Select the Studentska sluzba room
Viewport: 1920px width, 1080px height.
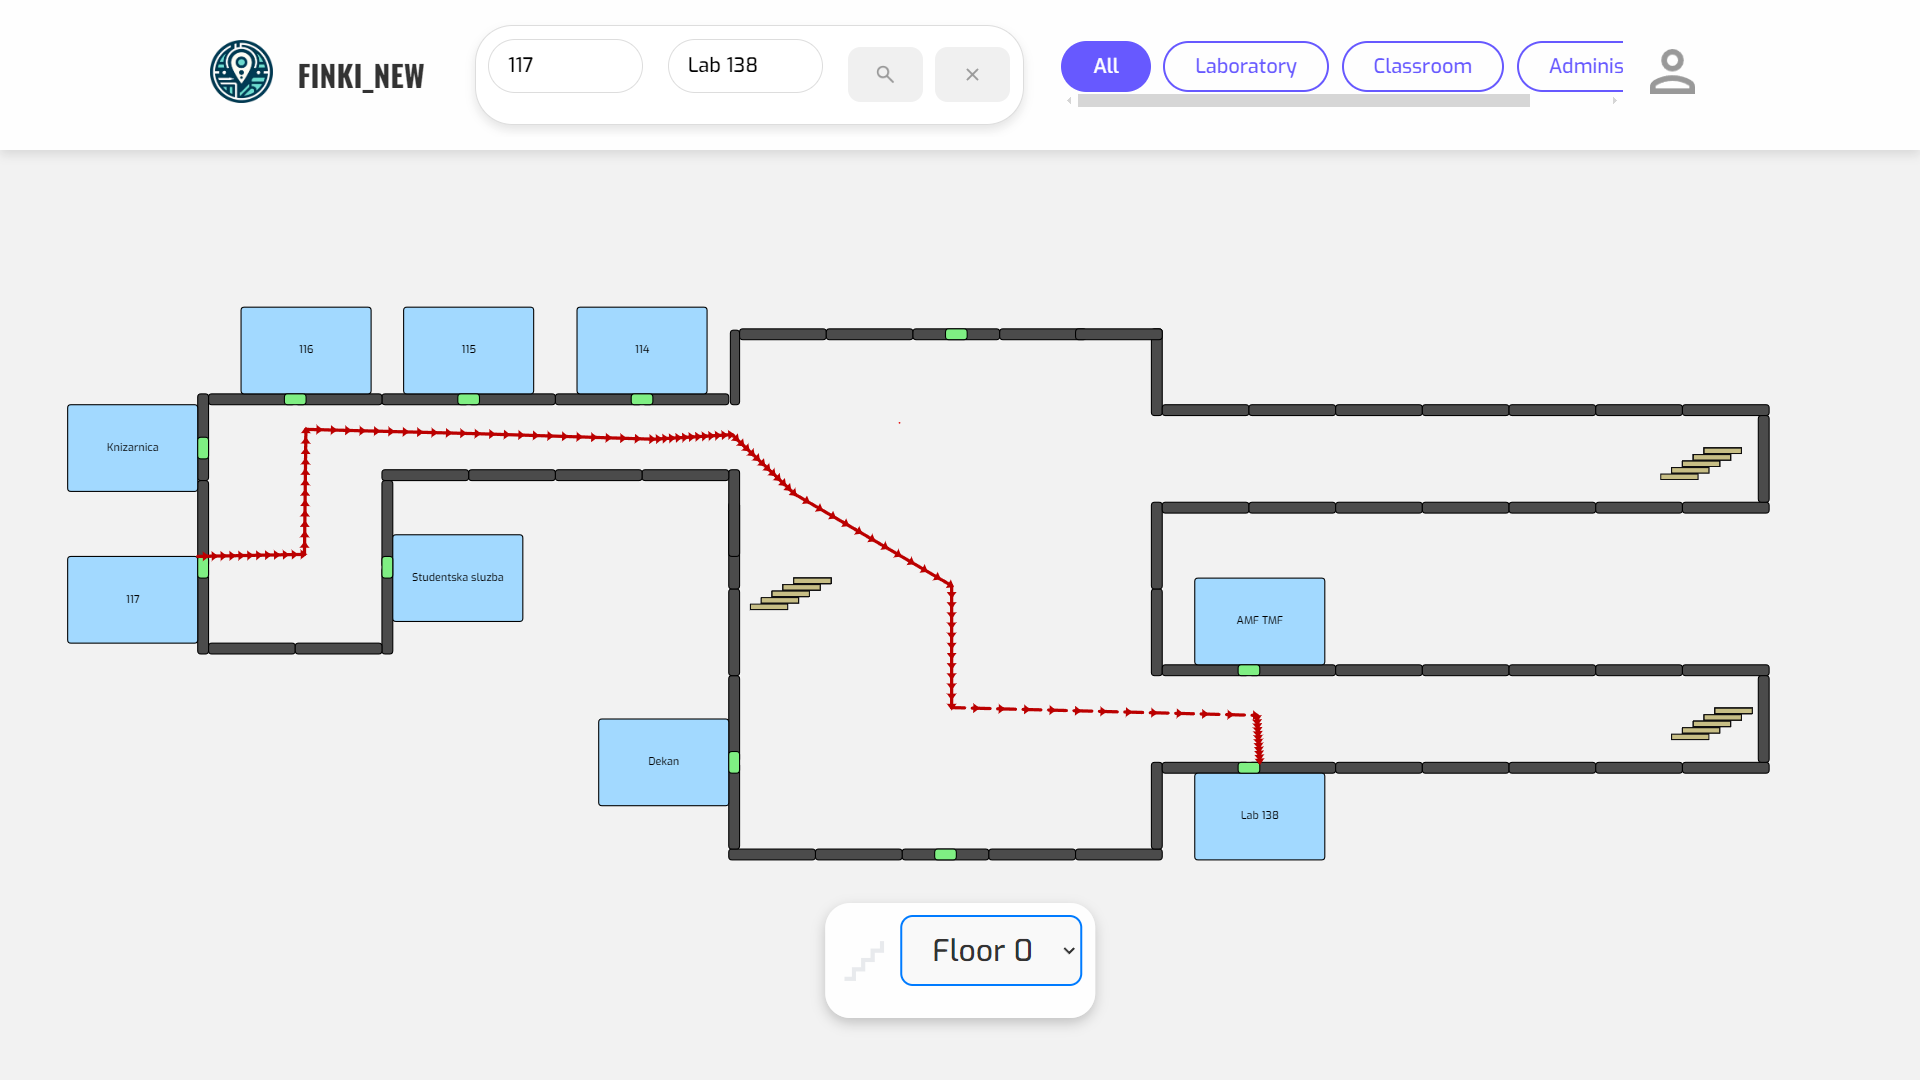pos(457,578)
